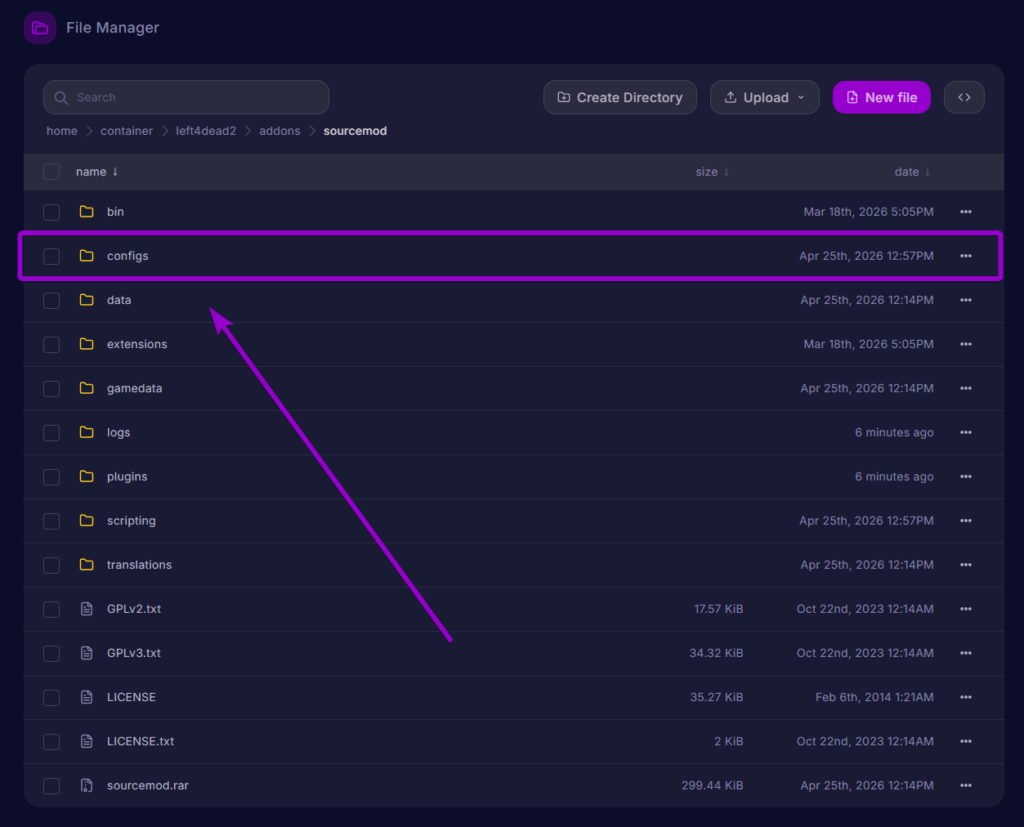Screen dimensions: 1024x827
Task: Open the actions menu for scripting folder
Action: 965,520
